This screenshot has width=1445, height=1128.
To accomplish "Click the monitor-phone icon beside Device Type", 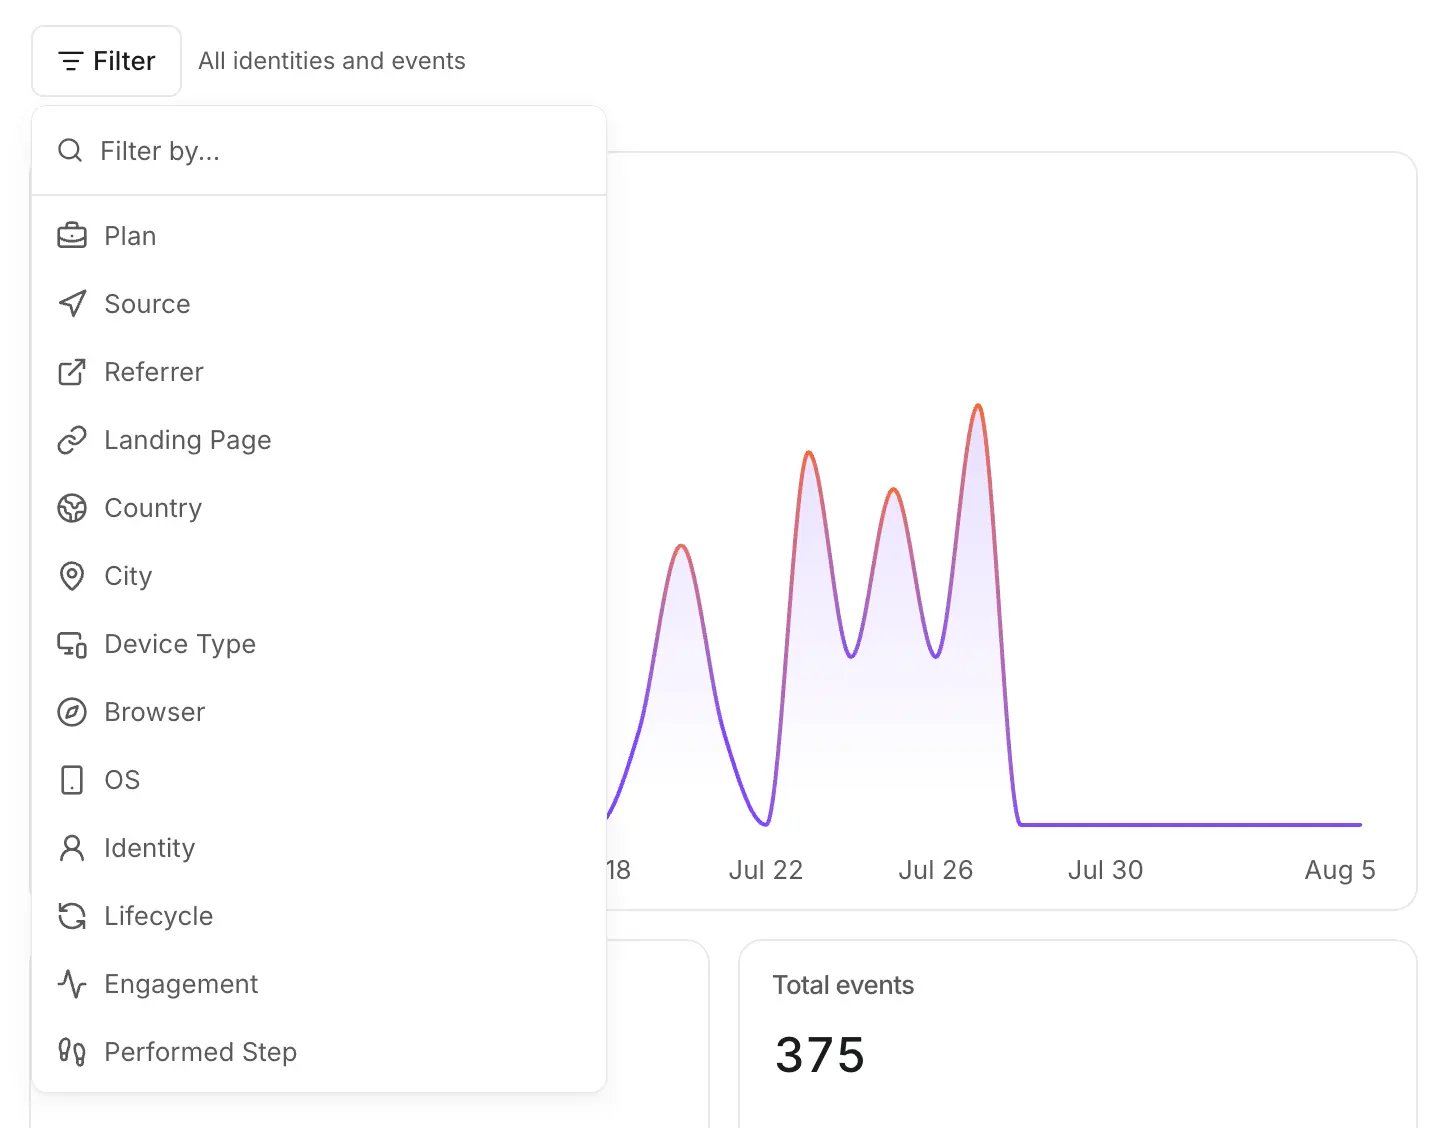I will [x=72, y=644].
